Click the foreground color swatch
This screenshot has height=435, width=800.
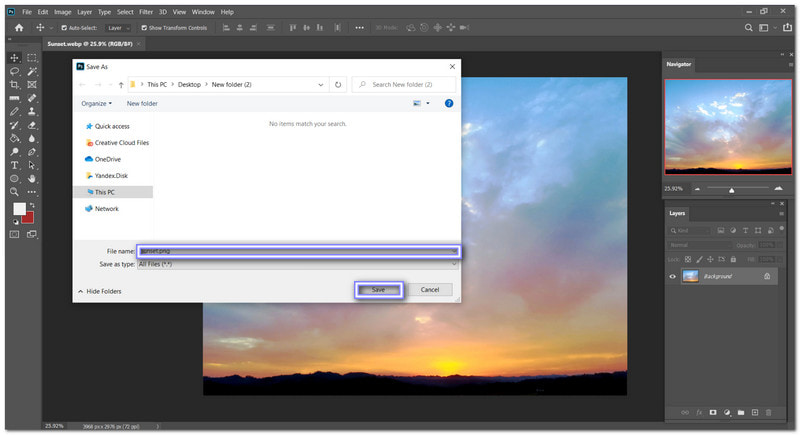click(18, 209)
